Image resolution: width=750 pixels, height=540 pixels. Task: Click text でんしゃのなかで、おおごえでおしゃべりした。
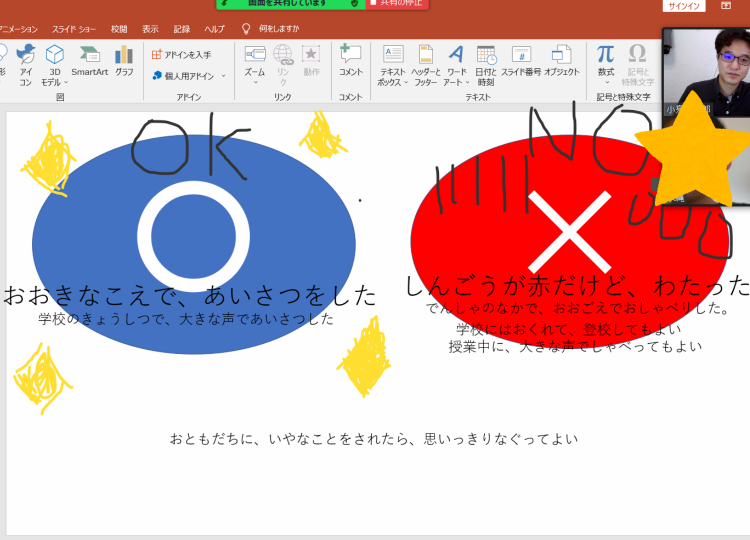click(578, 308)
